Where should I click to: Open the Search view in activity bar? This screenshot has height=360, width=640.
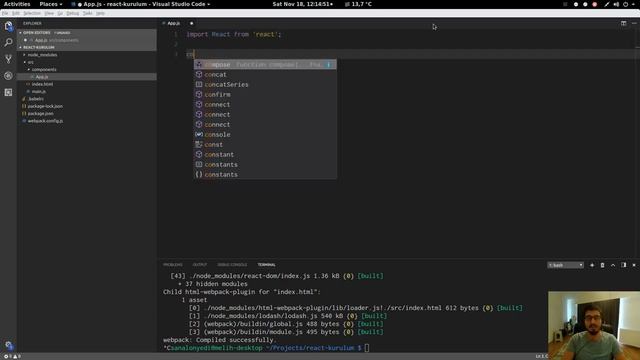coord(8,42)
